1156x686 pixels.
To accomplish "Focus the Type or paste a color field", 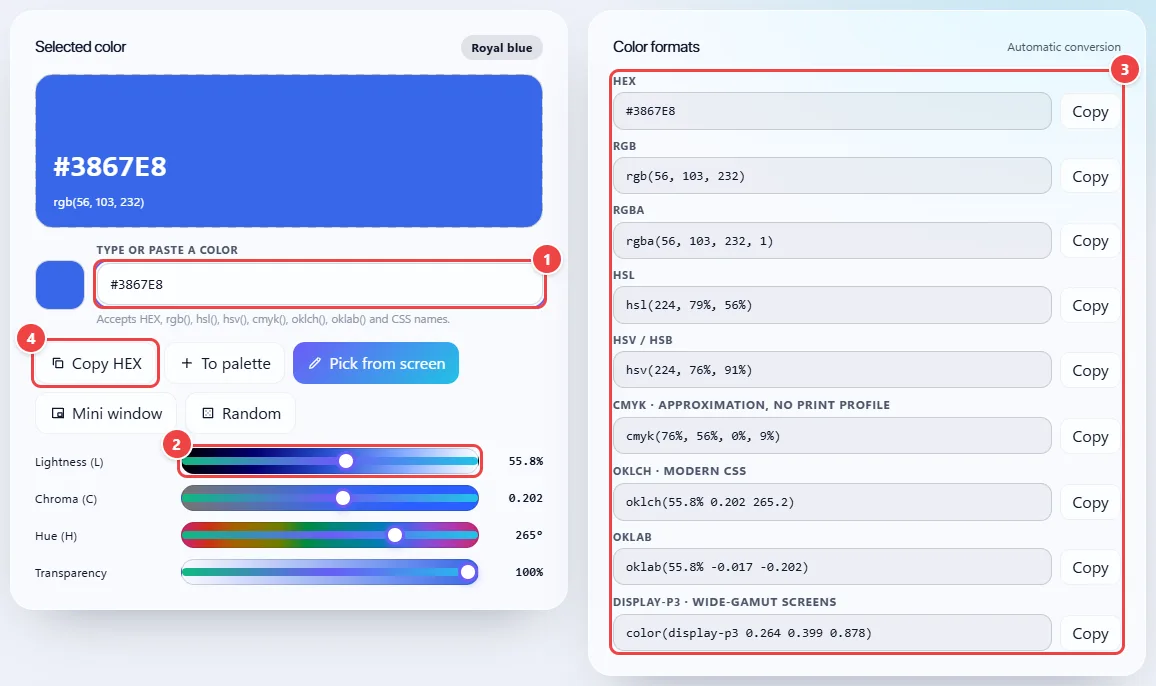I will pyautogui.click(x=320, y=284).
